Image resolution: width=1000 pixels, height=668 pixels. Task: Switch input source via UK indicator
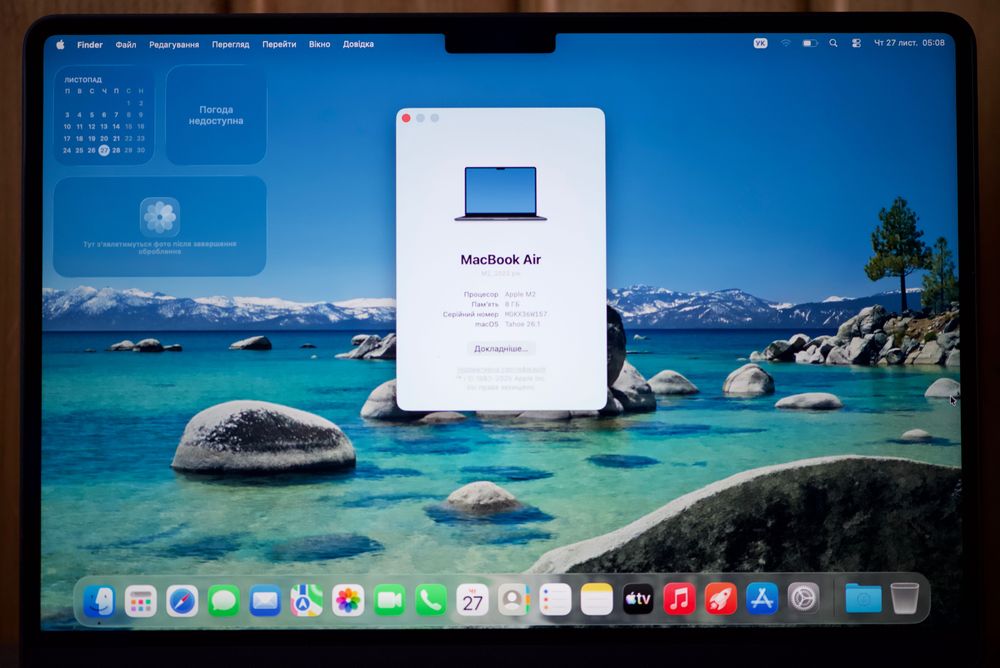pyautogui.click(x=760, y=43)
